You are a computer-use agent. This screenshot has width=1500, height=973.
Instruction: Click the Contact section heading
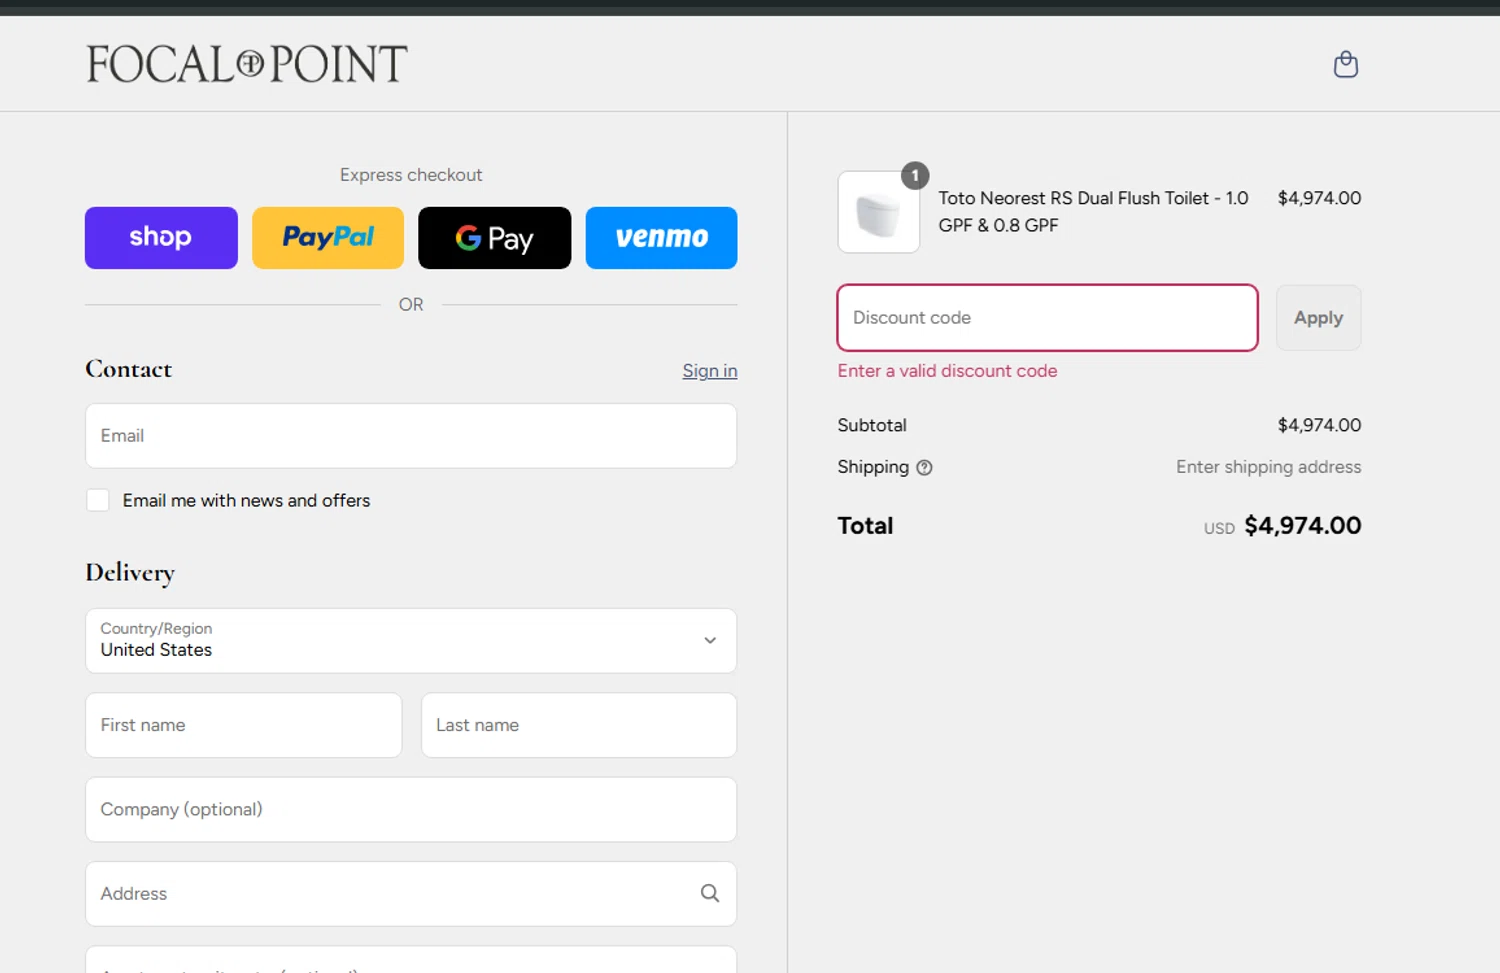129,369
